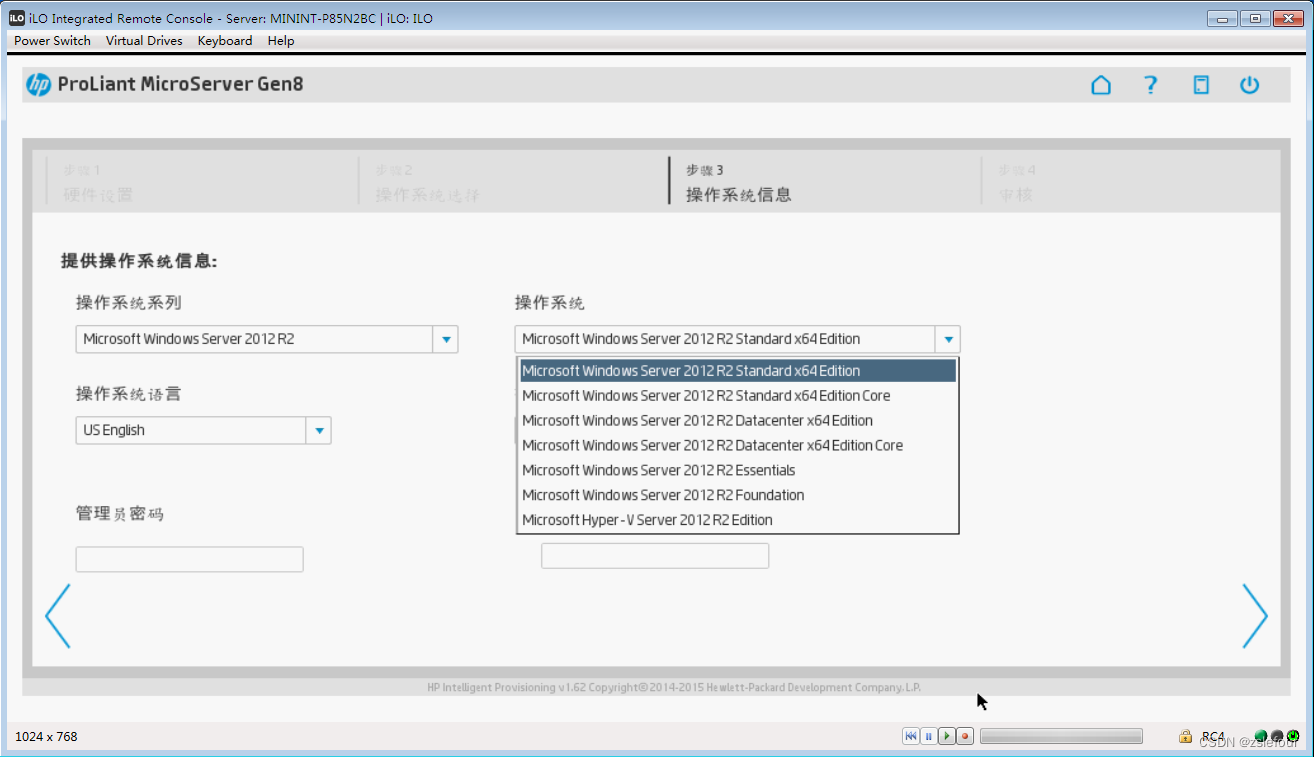
Task: Click the green power status indicator in the status bar
Action: click(1293, 736)
